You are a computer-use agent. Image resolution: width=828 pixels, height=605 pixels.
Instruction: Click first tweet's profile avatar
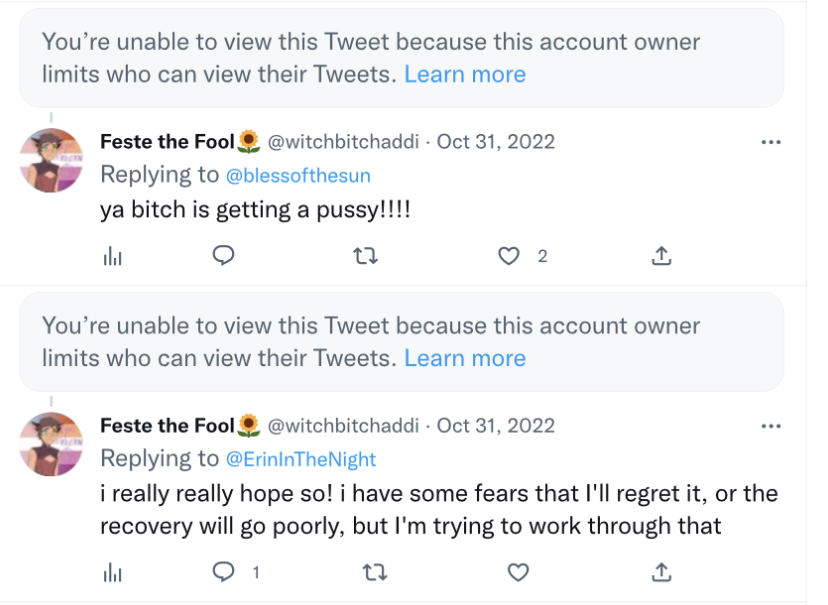(50, 160)
